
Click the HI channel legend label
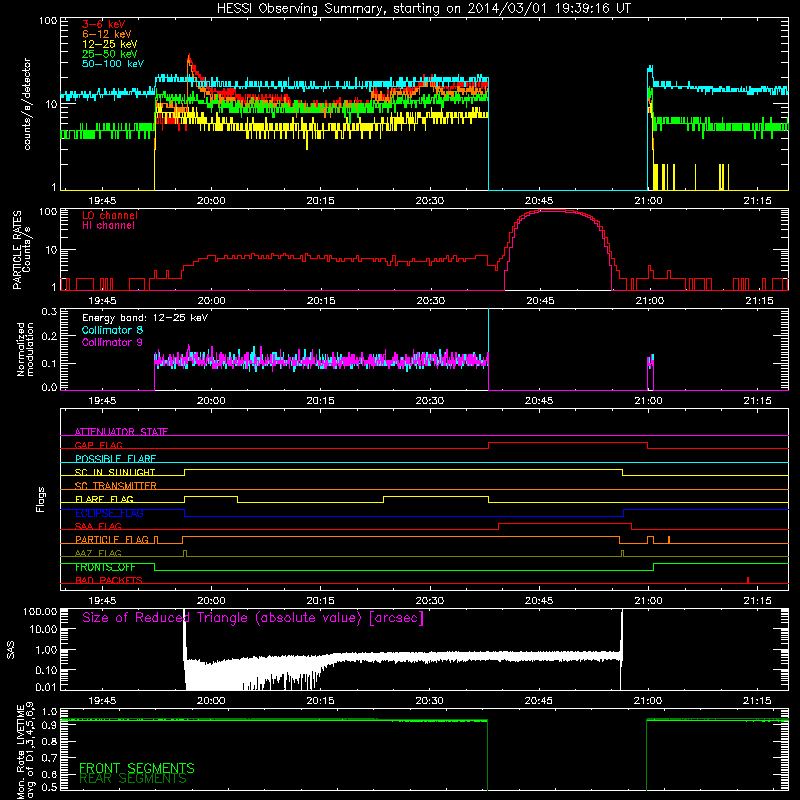[108, 225]
